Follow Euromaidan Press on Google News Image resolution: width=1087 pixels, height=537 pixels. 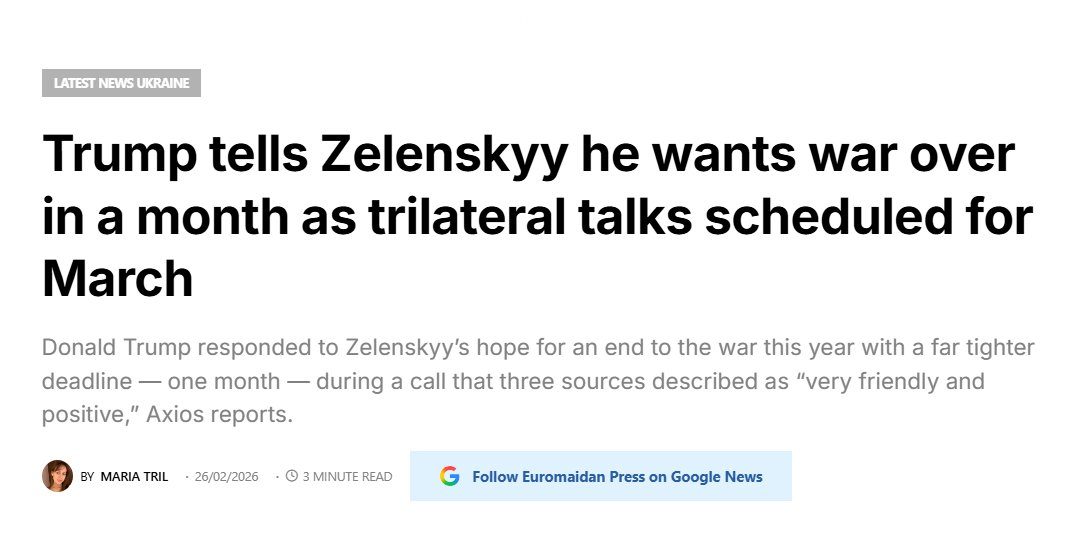click(x=617, y=476)
